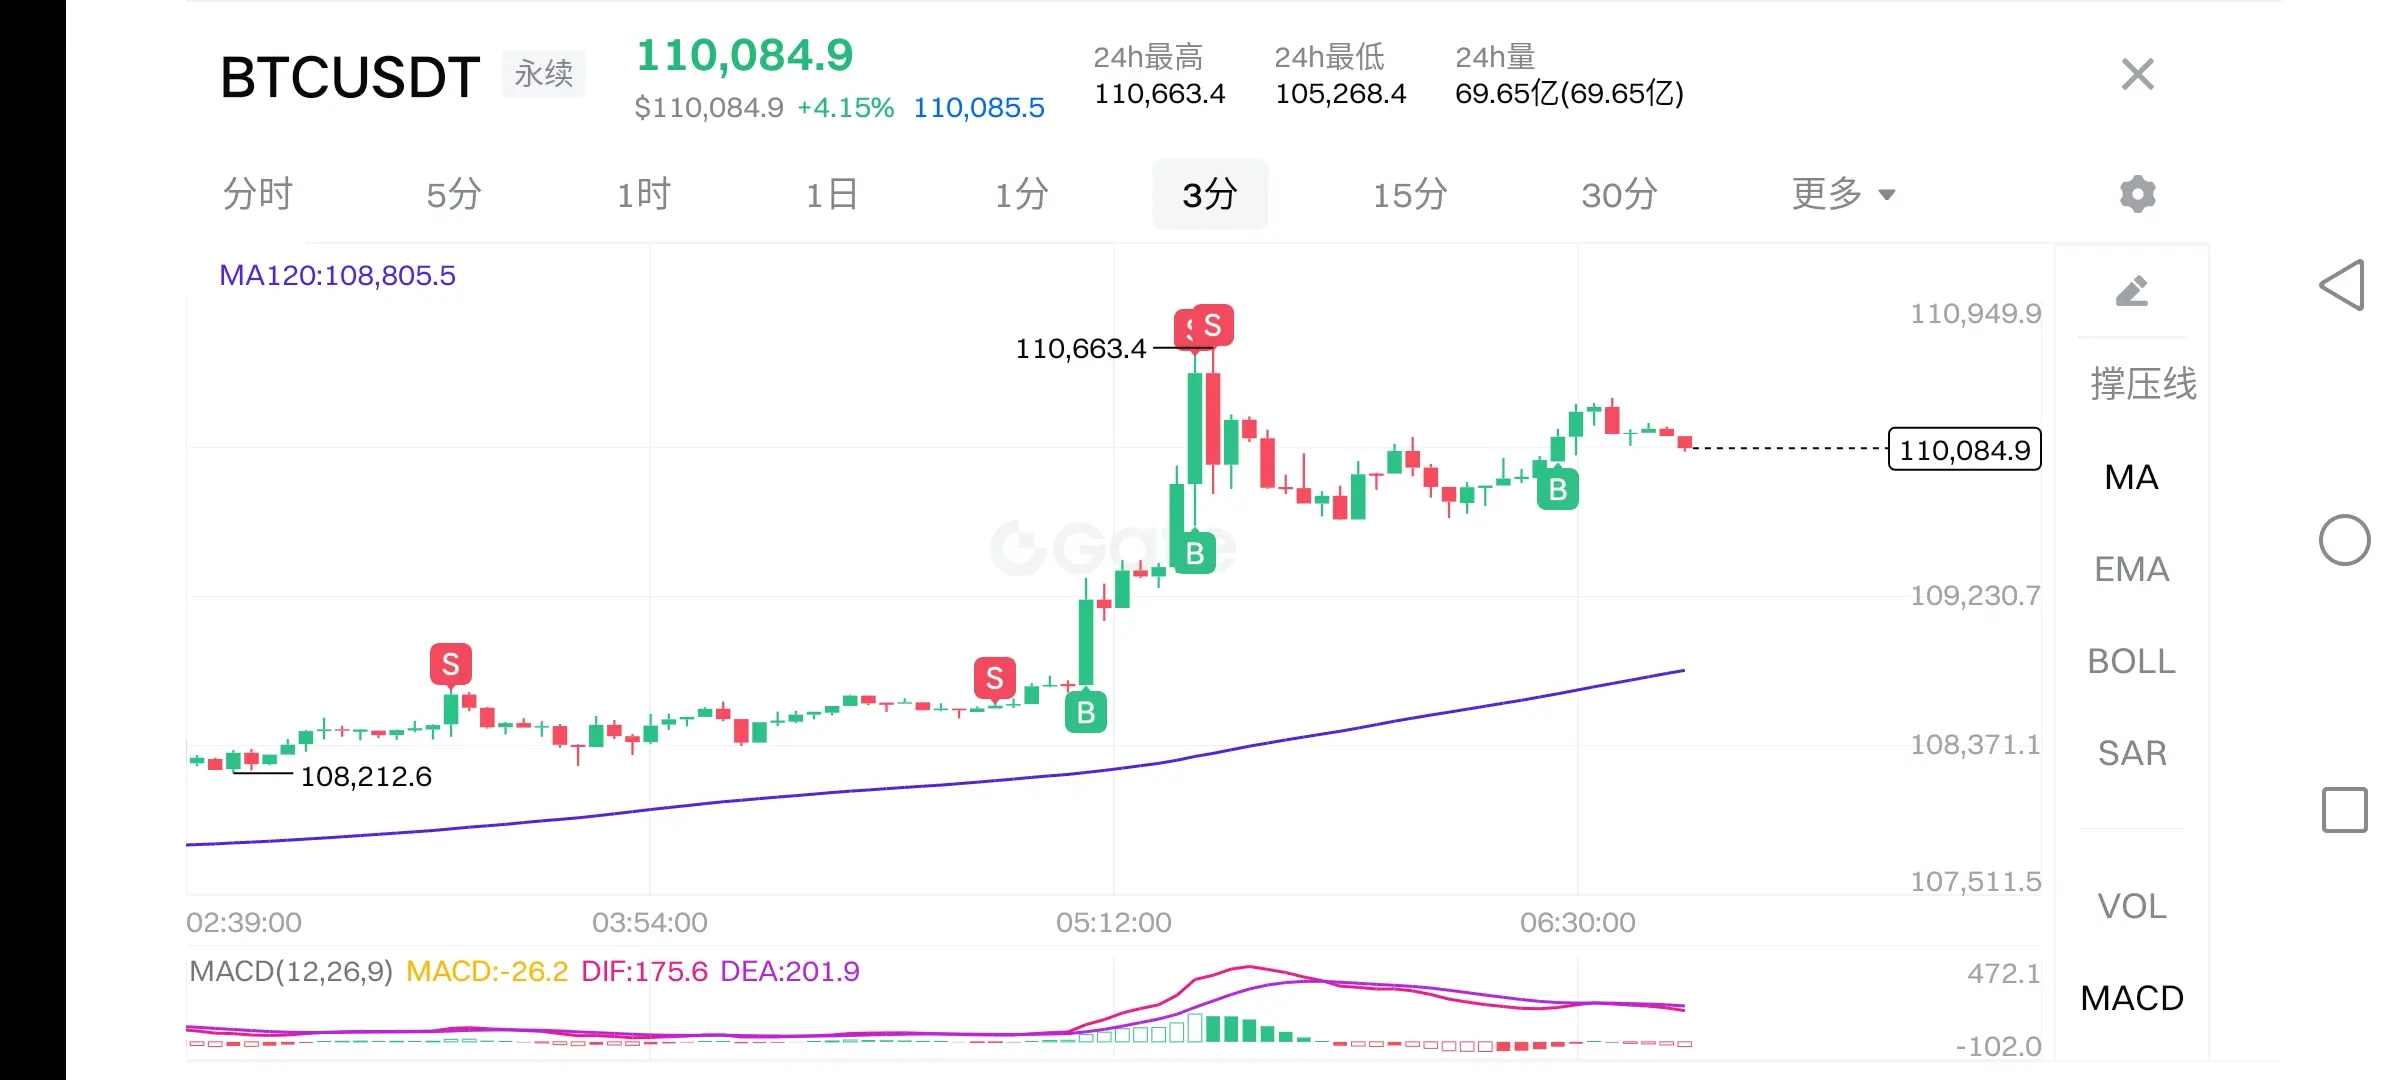Tap the 24h最高 value 110,663.4
The height and width of the screenshot is (1080, 2408).
click(1160, 93)
